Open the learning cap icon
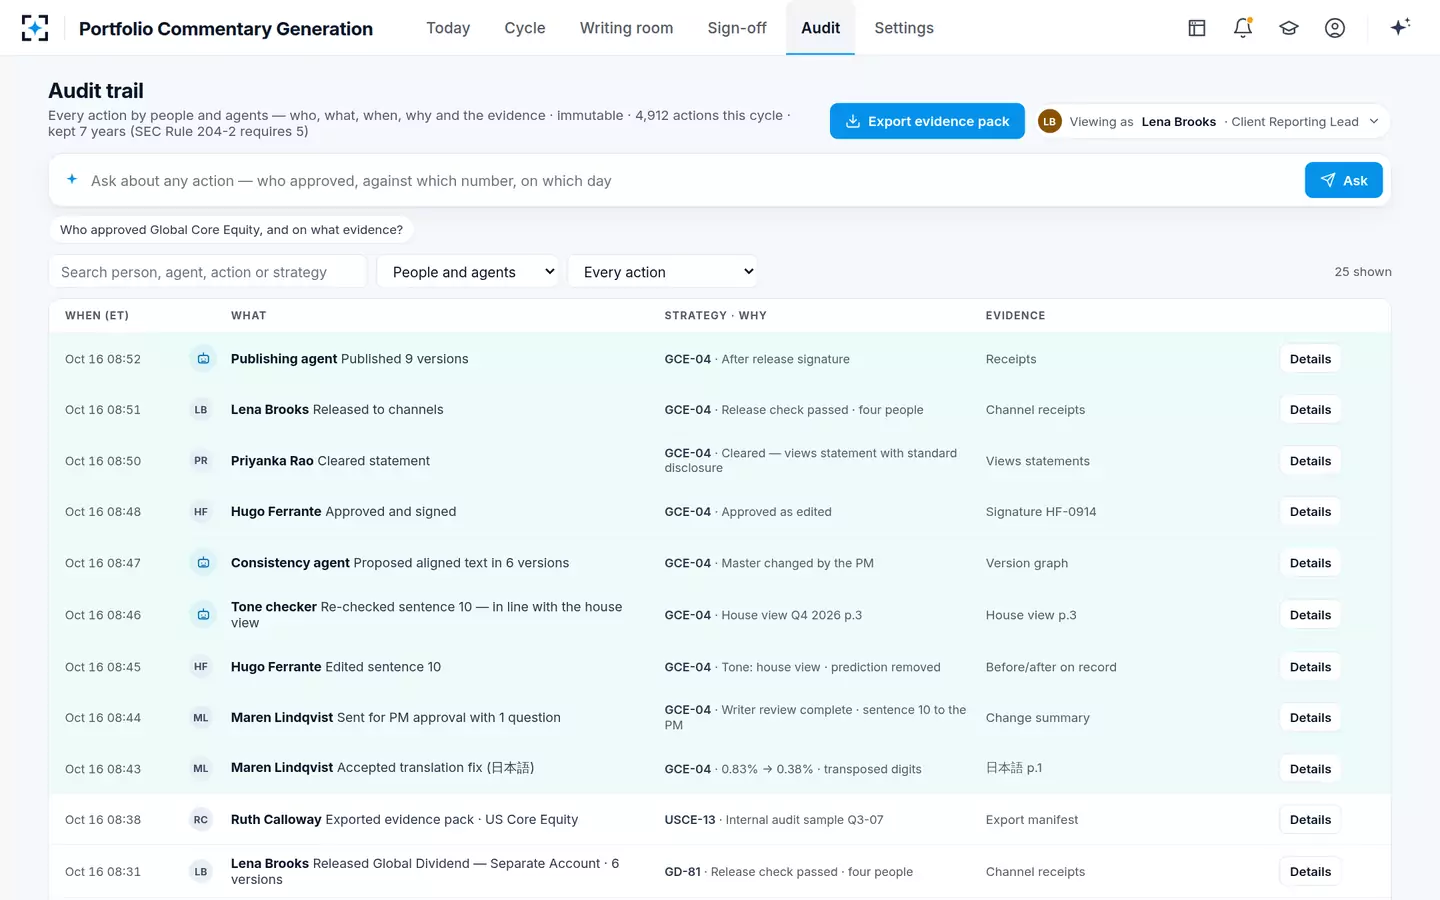 (1289, 28)
